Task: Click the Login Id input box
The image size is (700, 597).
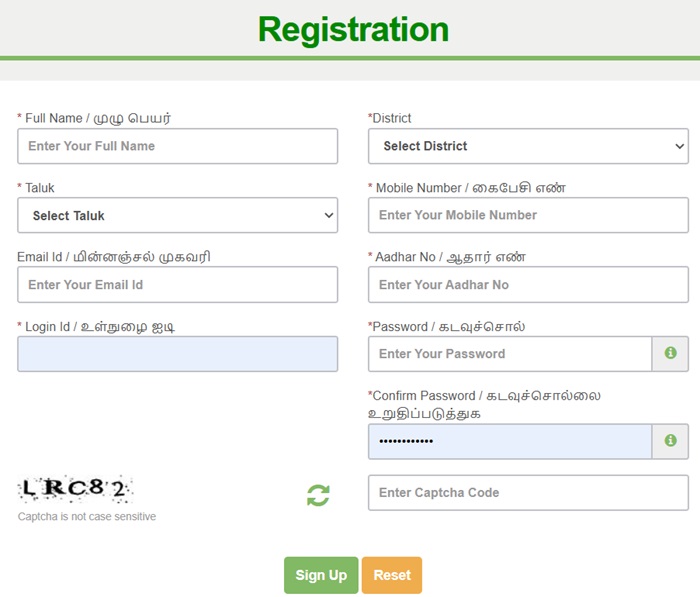Action: tap(177, 353)
